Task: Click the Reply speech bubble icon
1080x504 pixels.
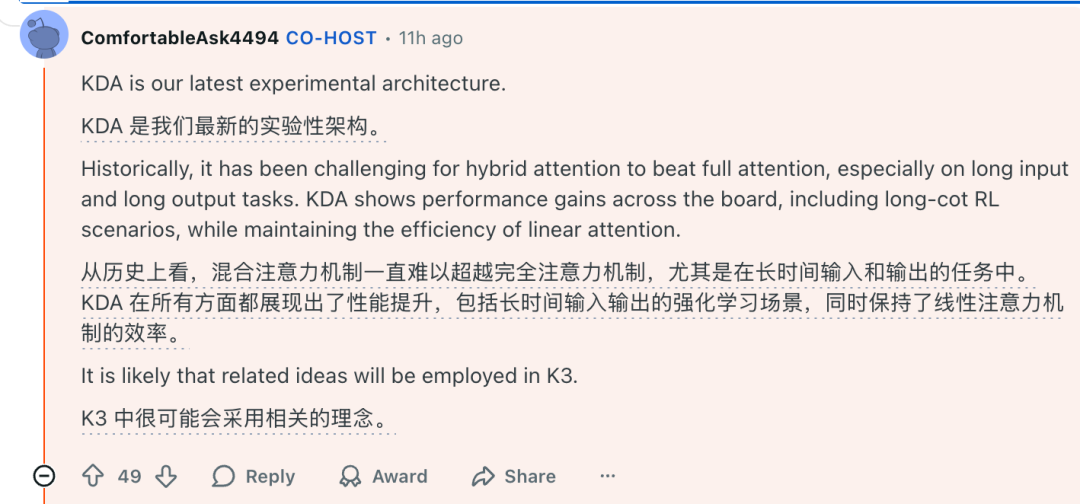Action: pyautogui.click(x=224, y=476)
